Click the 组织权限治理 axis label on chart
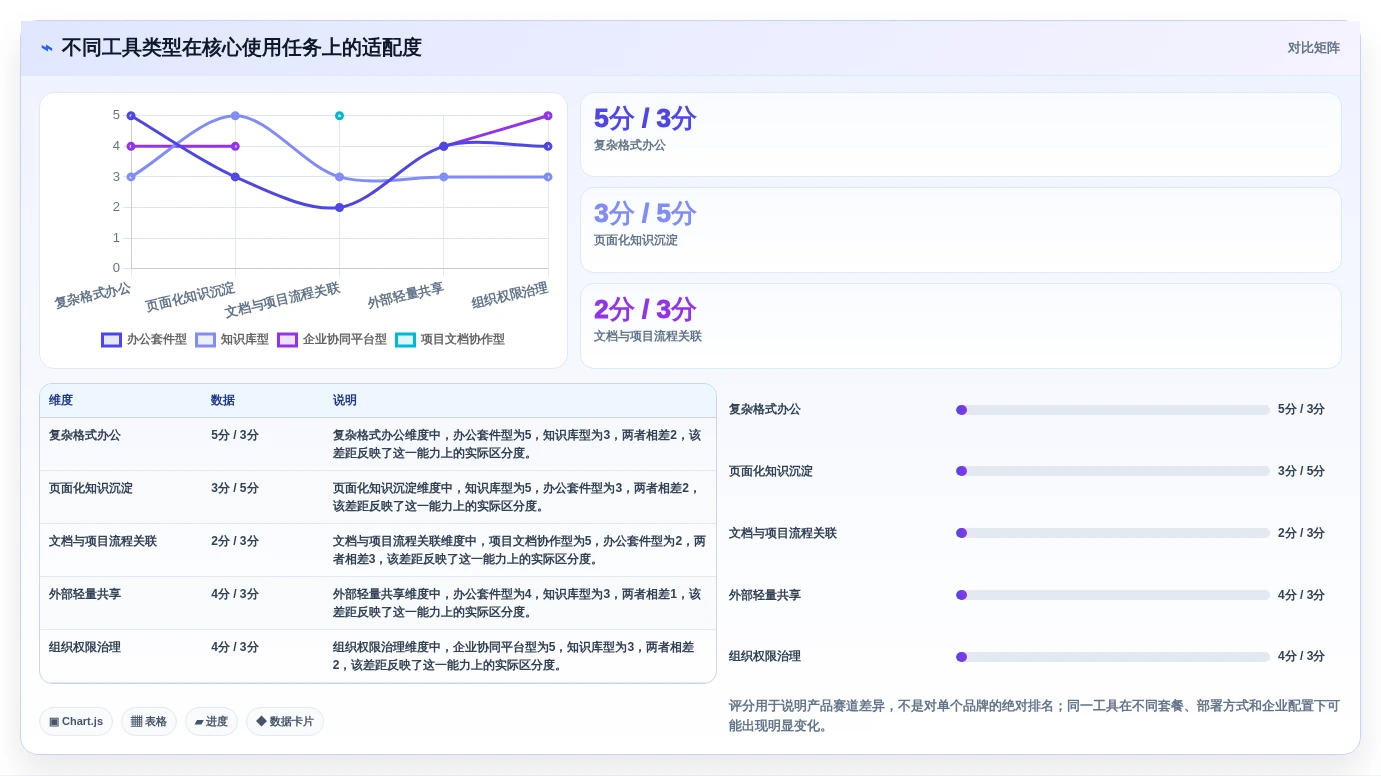This screenshot has height=776, width=1381. 510,295
